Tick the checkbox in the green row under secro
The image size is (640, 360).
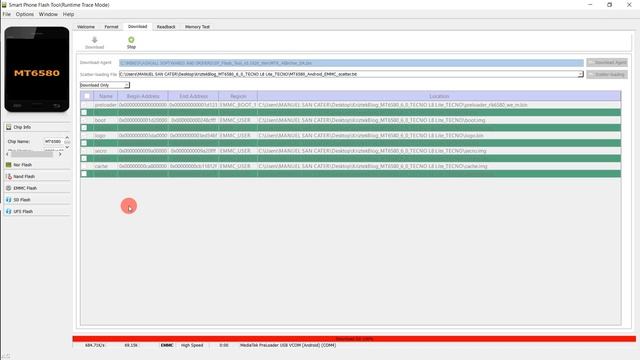pos(84,158)
